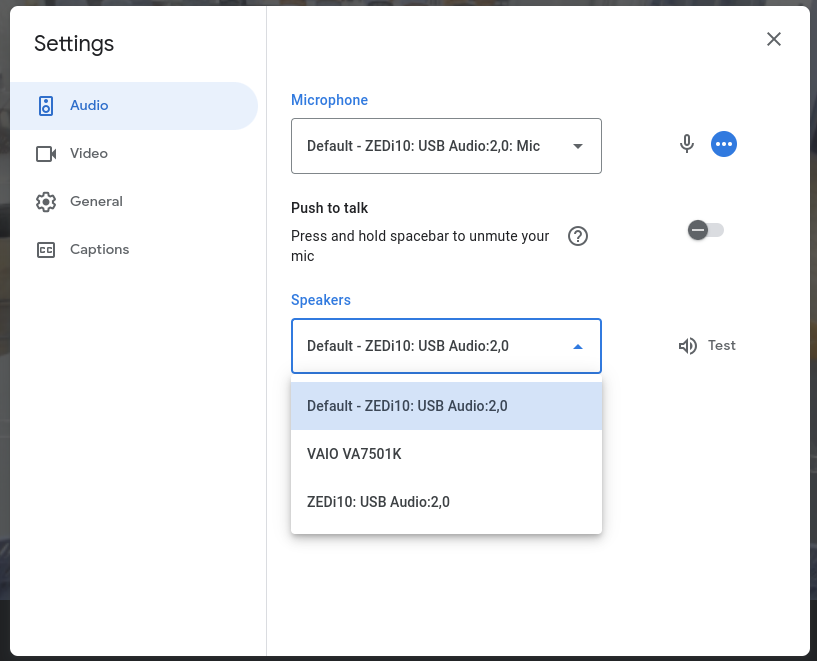
Task: Click the speaker icon left of Test
Action: 687,346
